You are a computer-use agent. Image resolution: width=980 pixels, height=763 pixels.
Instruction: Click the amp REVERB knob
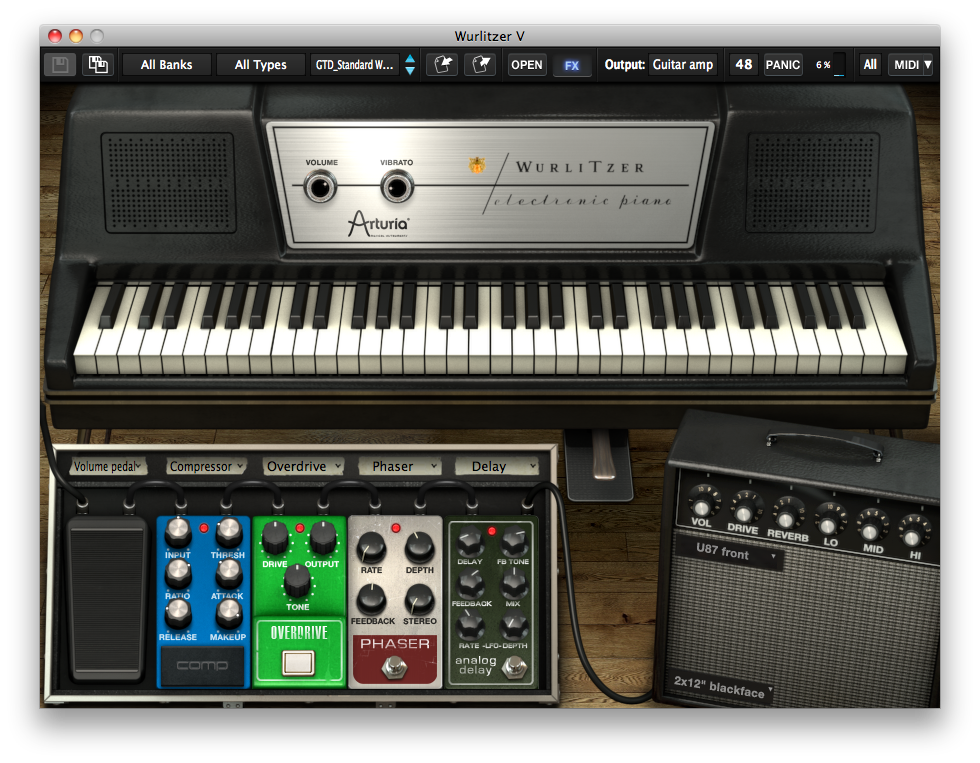[785, 517]
